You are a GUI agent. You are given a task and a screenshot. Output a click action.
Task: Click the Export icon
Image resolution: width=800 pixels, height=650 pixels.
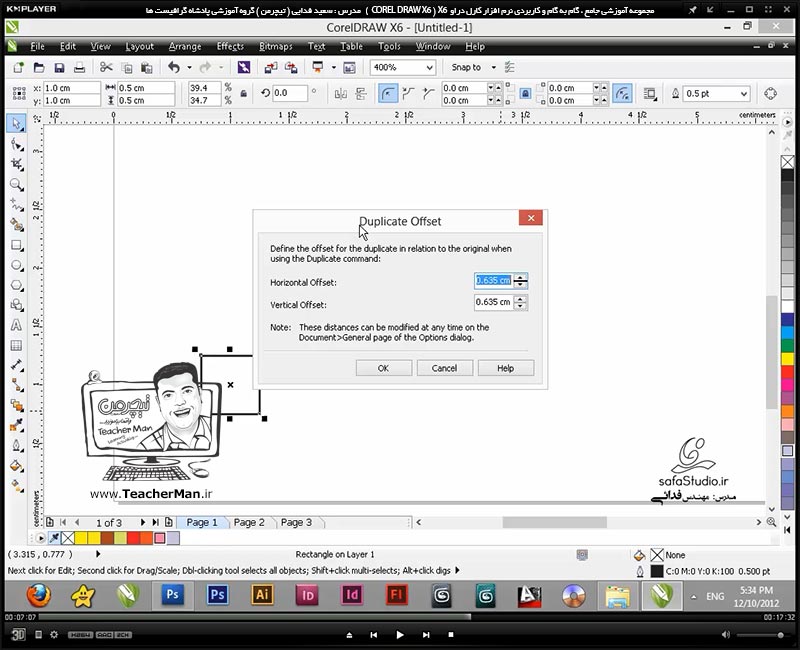pyautogui.click(x=291, y=67)
